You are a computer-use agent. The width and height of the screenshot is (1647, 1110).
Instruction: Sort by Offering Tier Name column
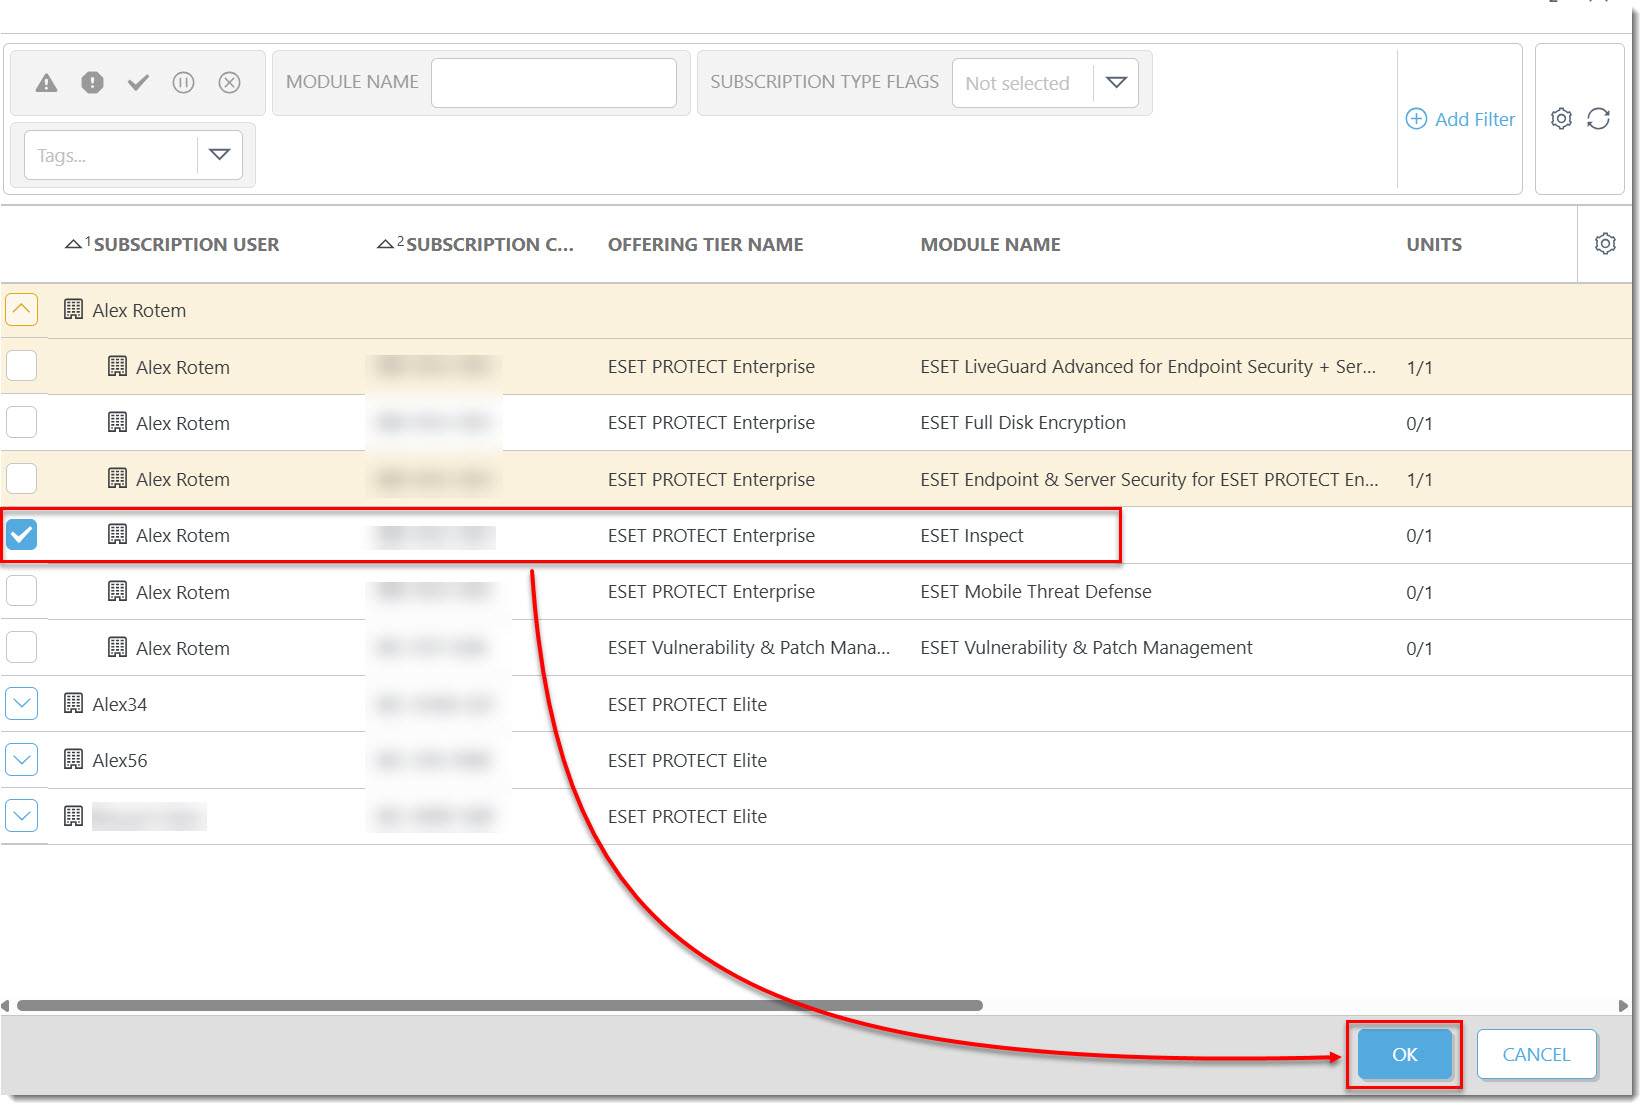coord(706,244)
